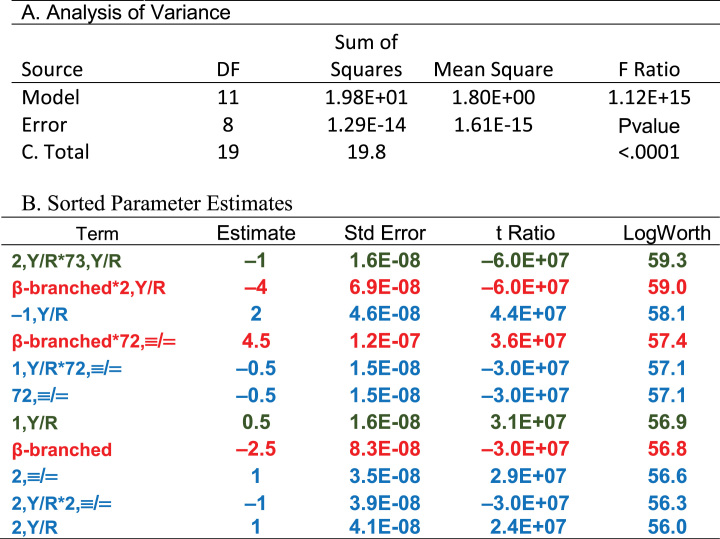Click the F ratio value 1.12E+15
This screenshot has height=539, width=720.
click(649, 97)
